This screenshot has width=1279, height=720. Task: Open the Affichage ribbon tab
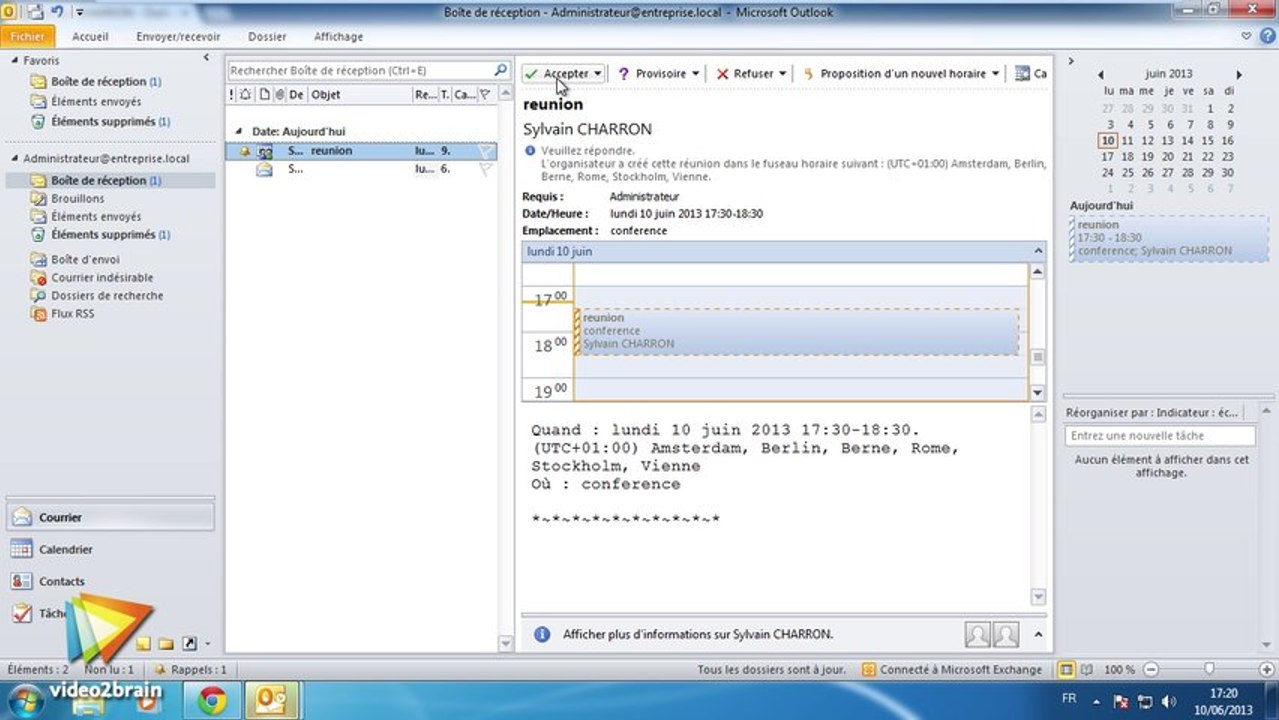coord(338,36)
